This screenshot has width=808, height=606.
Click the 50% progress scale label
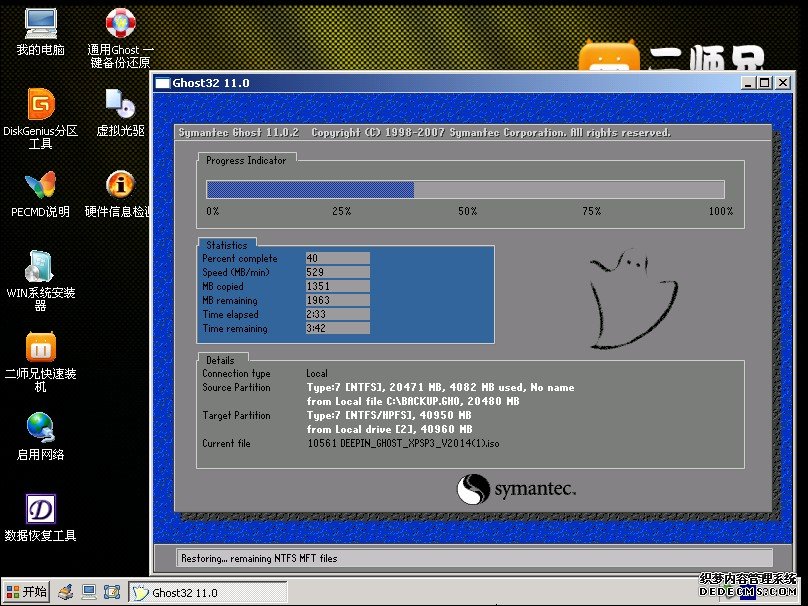point(467,211)
